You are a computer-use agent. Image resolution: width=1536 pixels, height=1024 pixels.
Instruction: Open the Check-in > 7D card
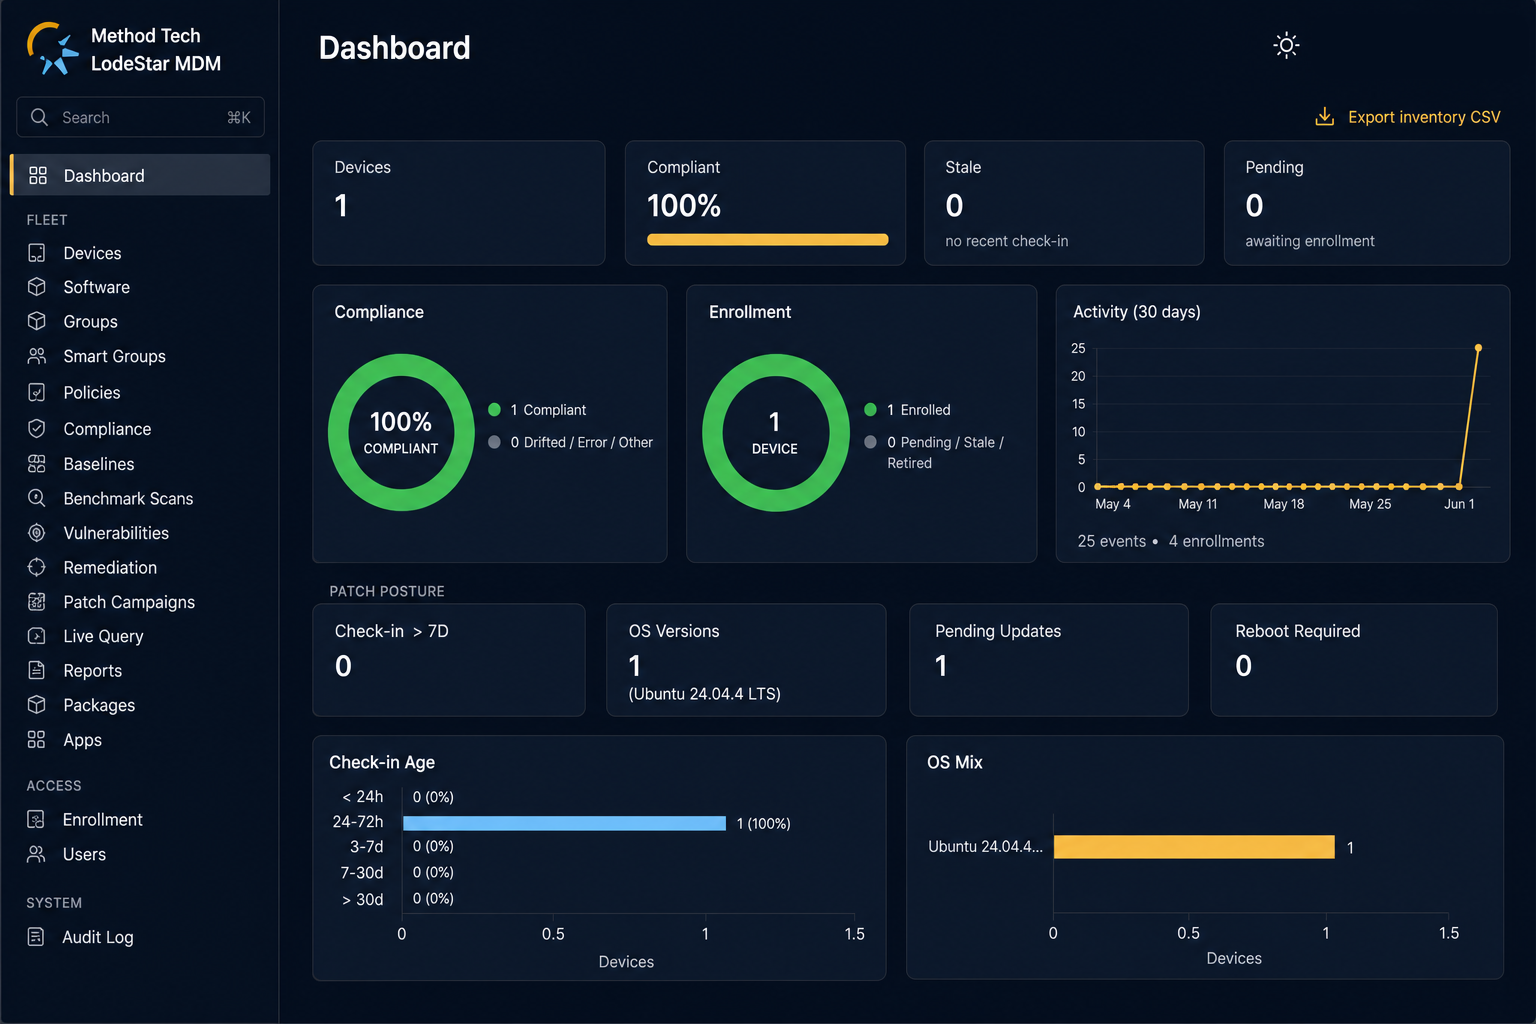point(449,660)
